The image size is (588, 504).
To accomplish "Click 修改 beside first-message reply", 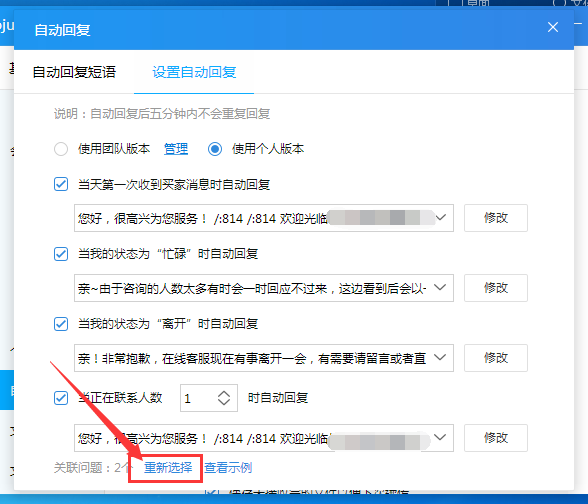I will click(496, 218).
